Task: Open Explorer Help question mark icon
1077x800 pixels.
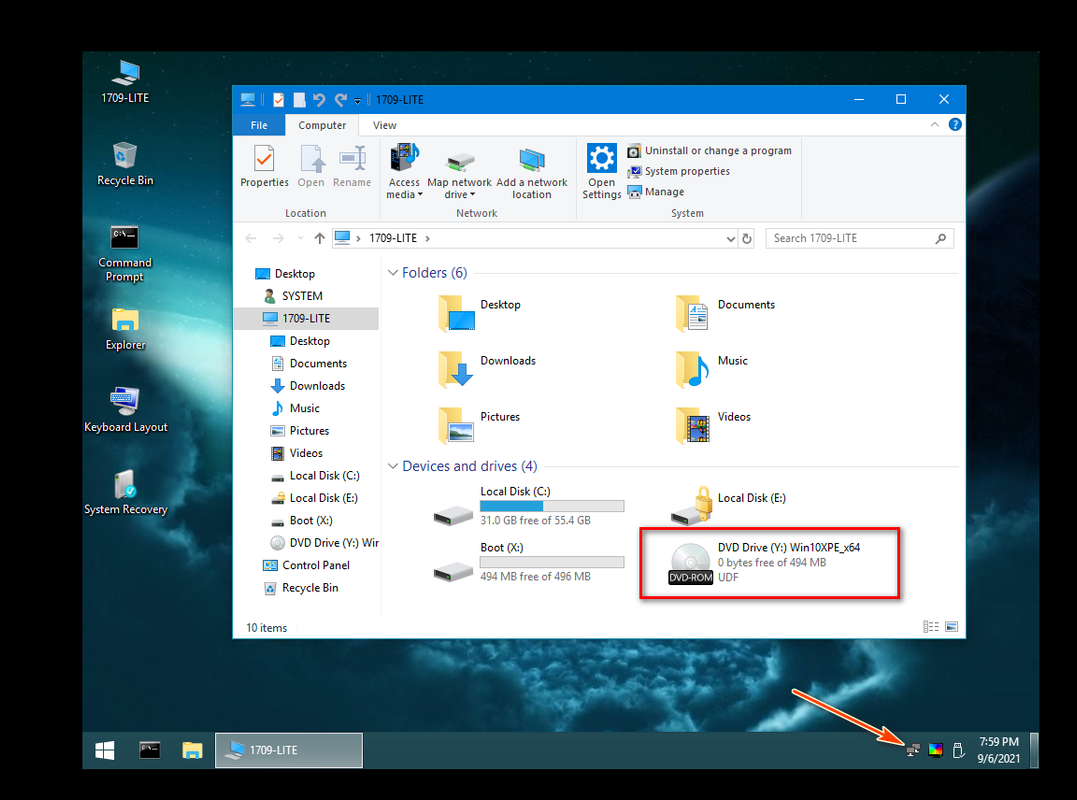Action: tap(955, 124)
